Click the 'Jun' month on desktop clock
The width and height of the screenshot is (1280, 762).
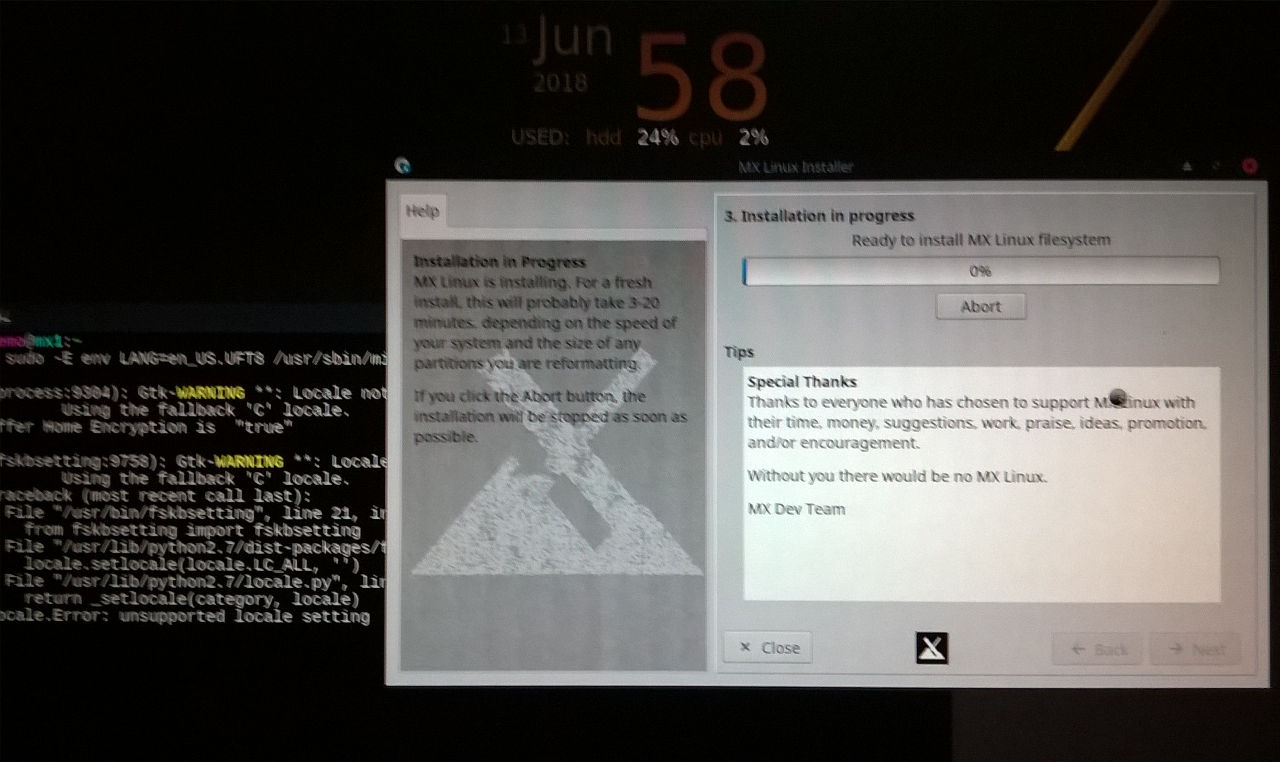pos(572,38)
